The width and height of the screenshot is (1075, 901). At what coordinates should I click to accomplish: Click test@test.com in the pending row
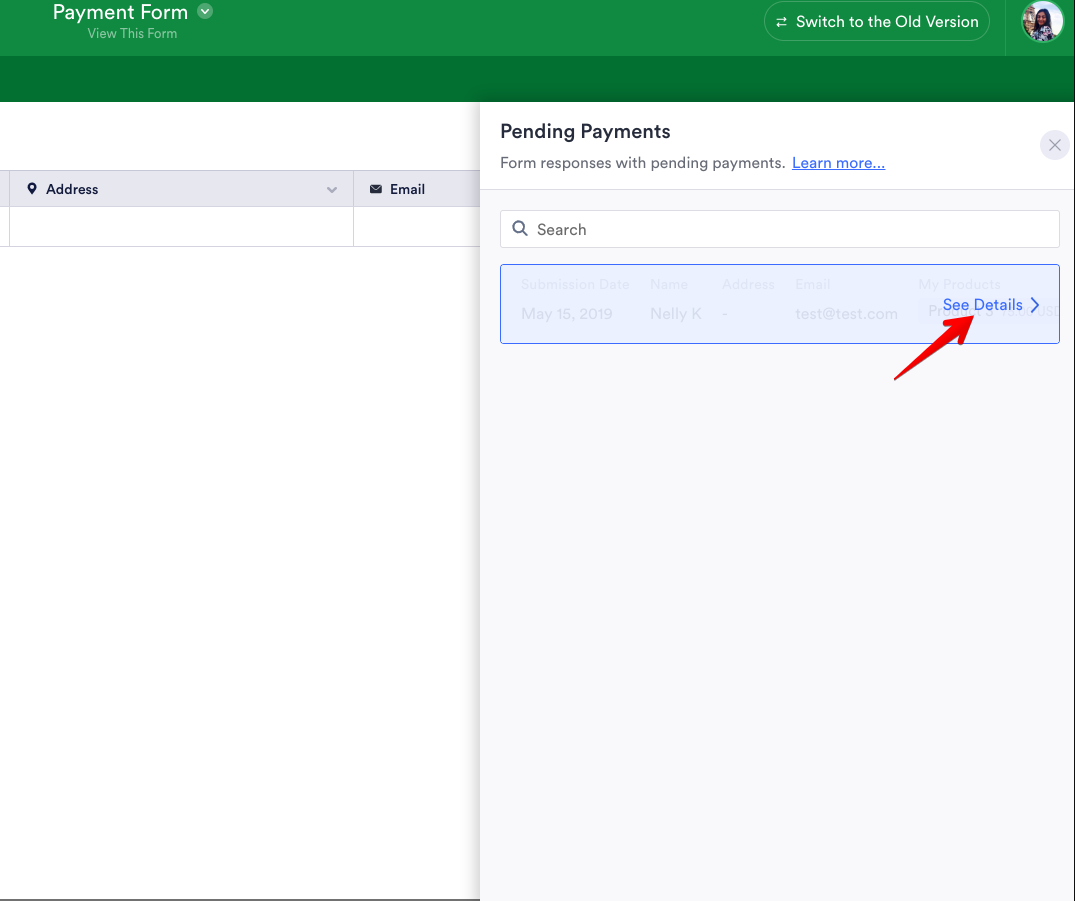click(x=846, y=314)
